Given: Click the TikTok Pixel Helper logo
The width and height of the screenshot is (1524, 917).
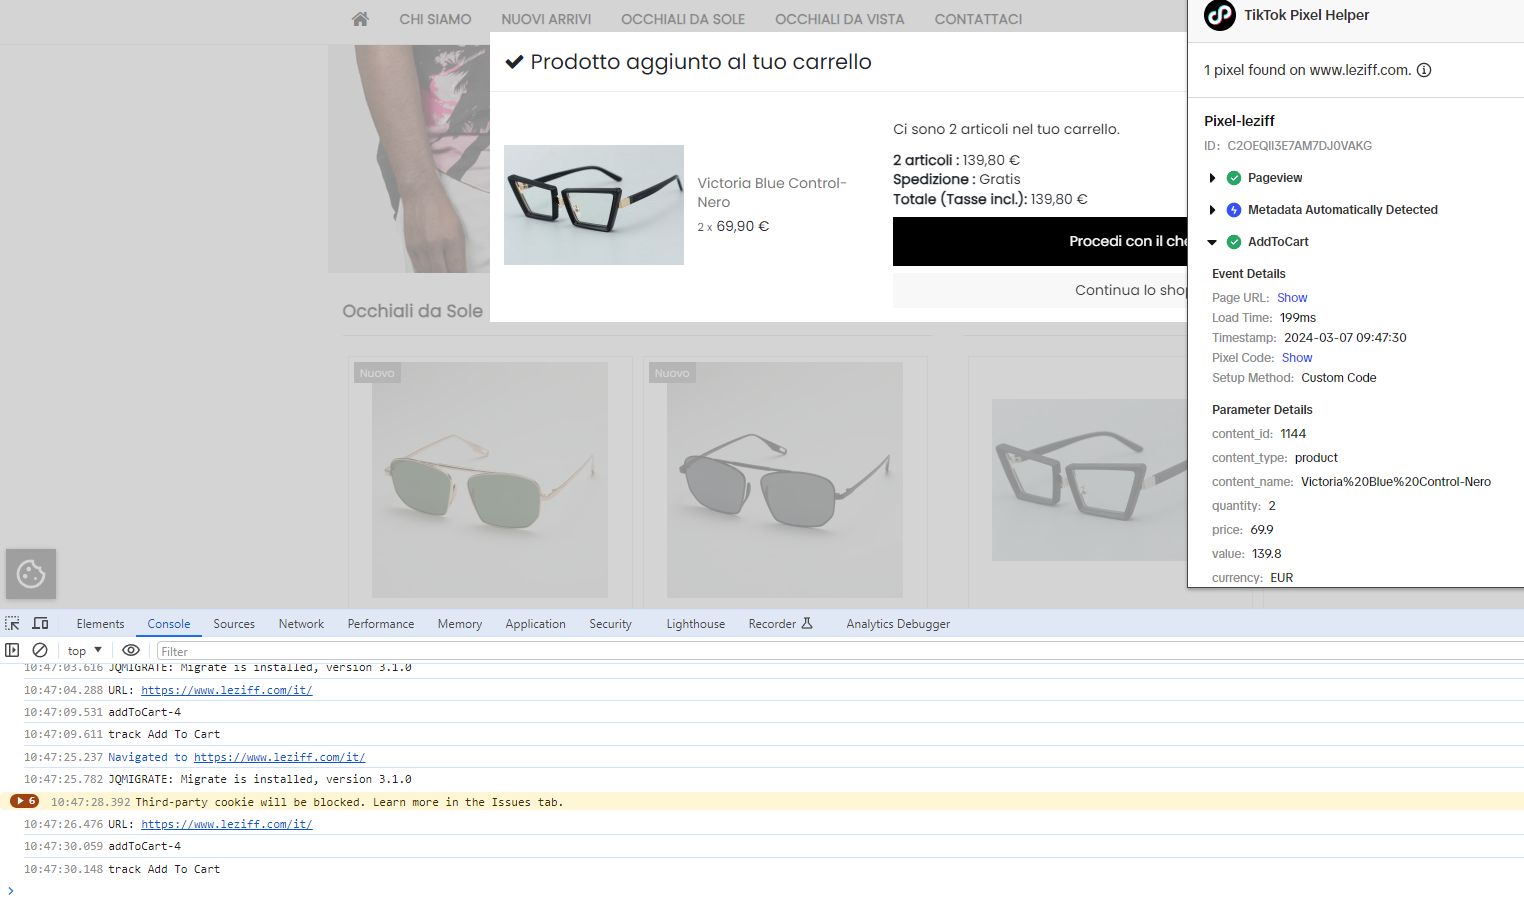Looking at the screenshot, I should [1220, 16].
